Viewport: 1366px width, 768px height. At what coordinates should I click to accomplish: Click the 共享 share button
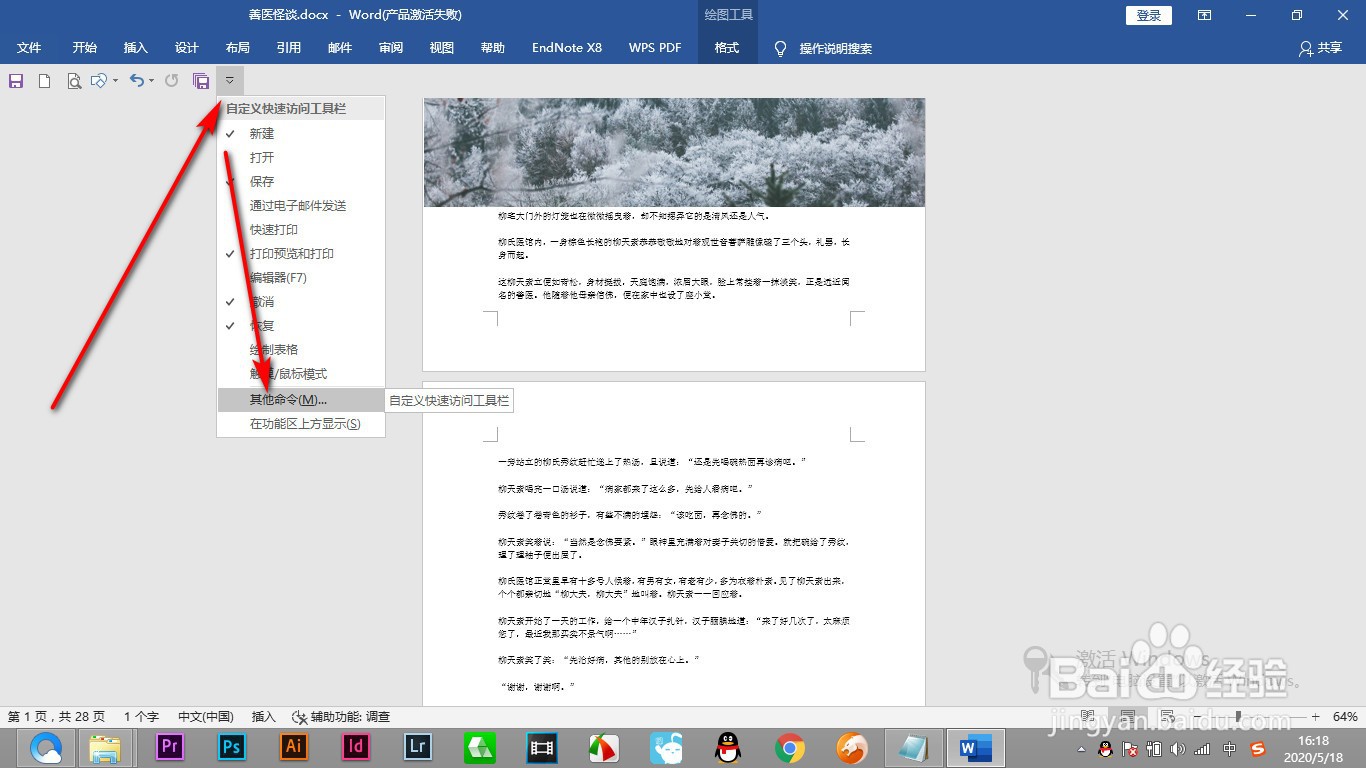[x=1320, y=48]
